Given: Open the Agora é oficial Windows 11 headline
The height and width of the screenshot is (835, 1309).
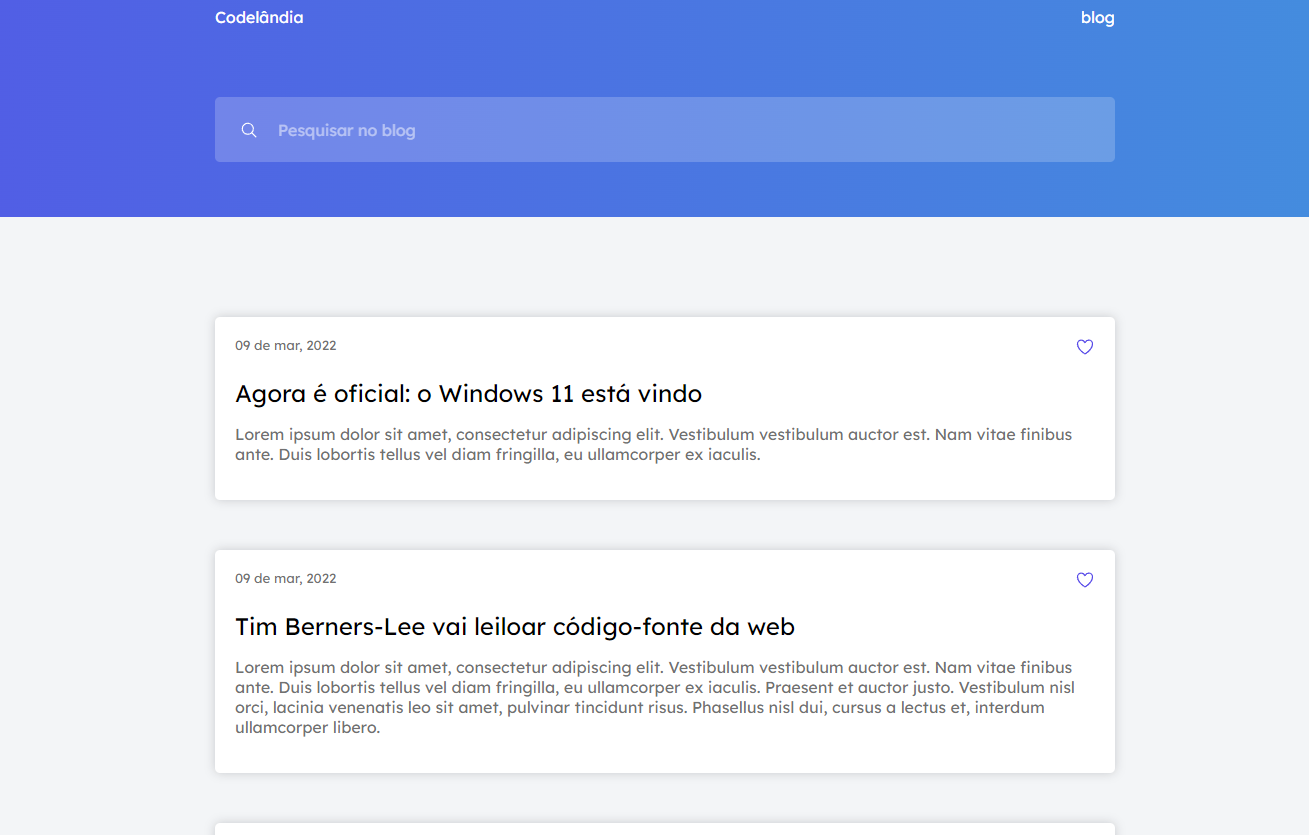Looking at the screenshot, I should [468, 394].
